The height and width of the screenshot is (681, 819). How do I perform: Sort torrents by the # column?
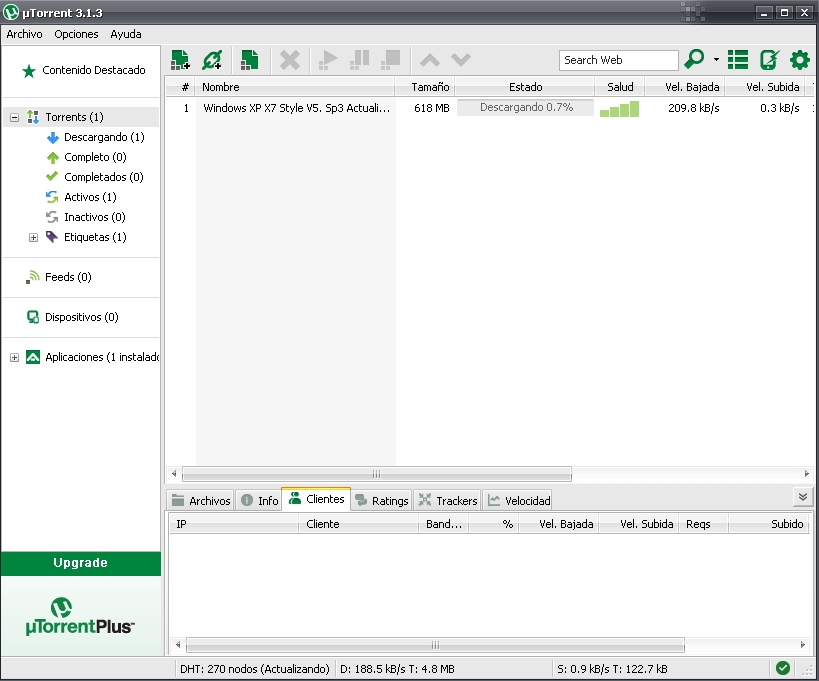tap(181, 87)
